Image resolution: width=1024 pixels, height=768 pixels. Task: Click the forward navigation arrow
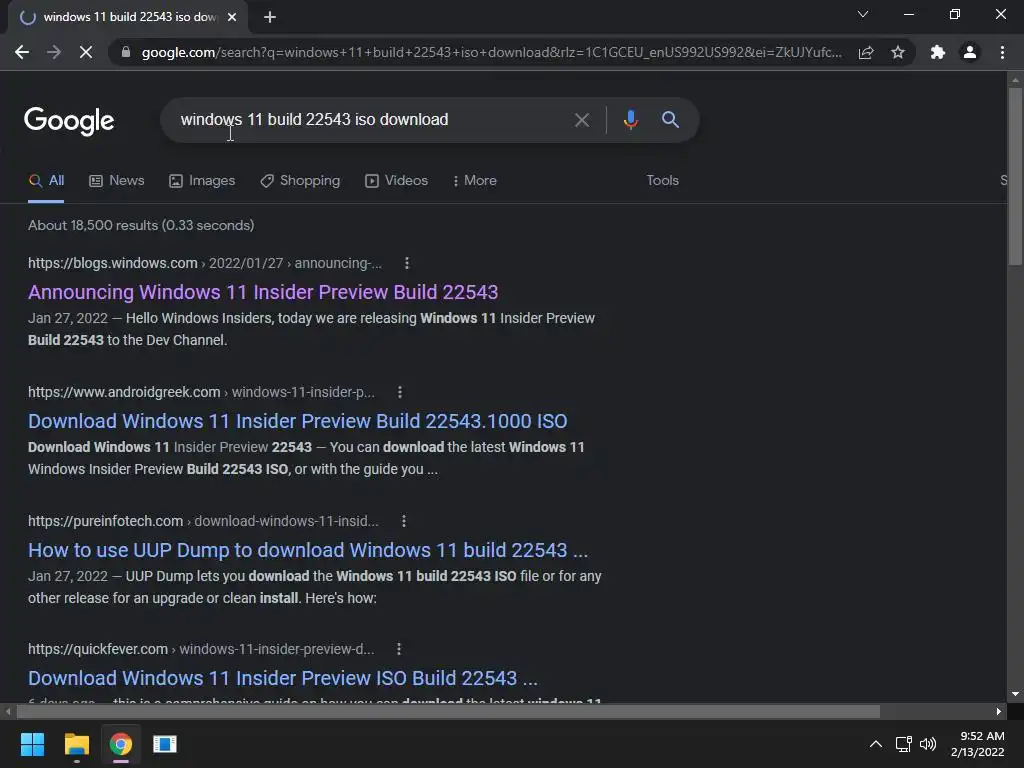tap(54, 52)
